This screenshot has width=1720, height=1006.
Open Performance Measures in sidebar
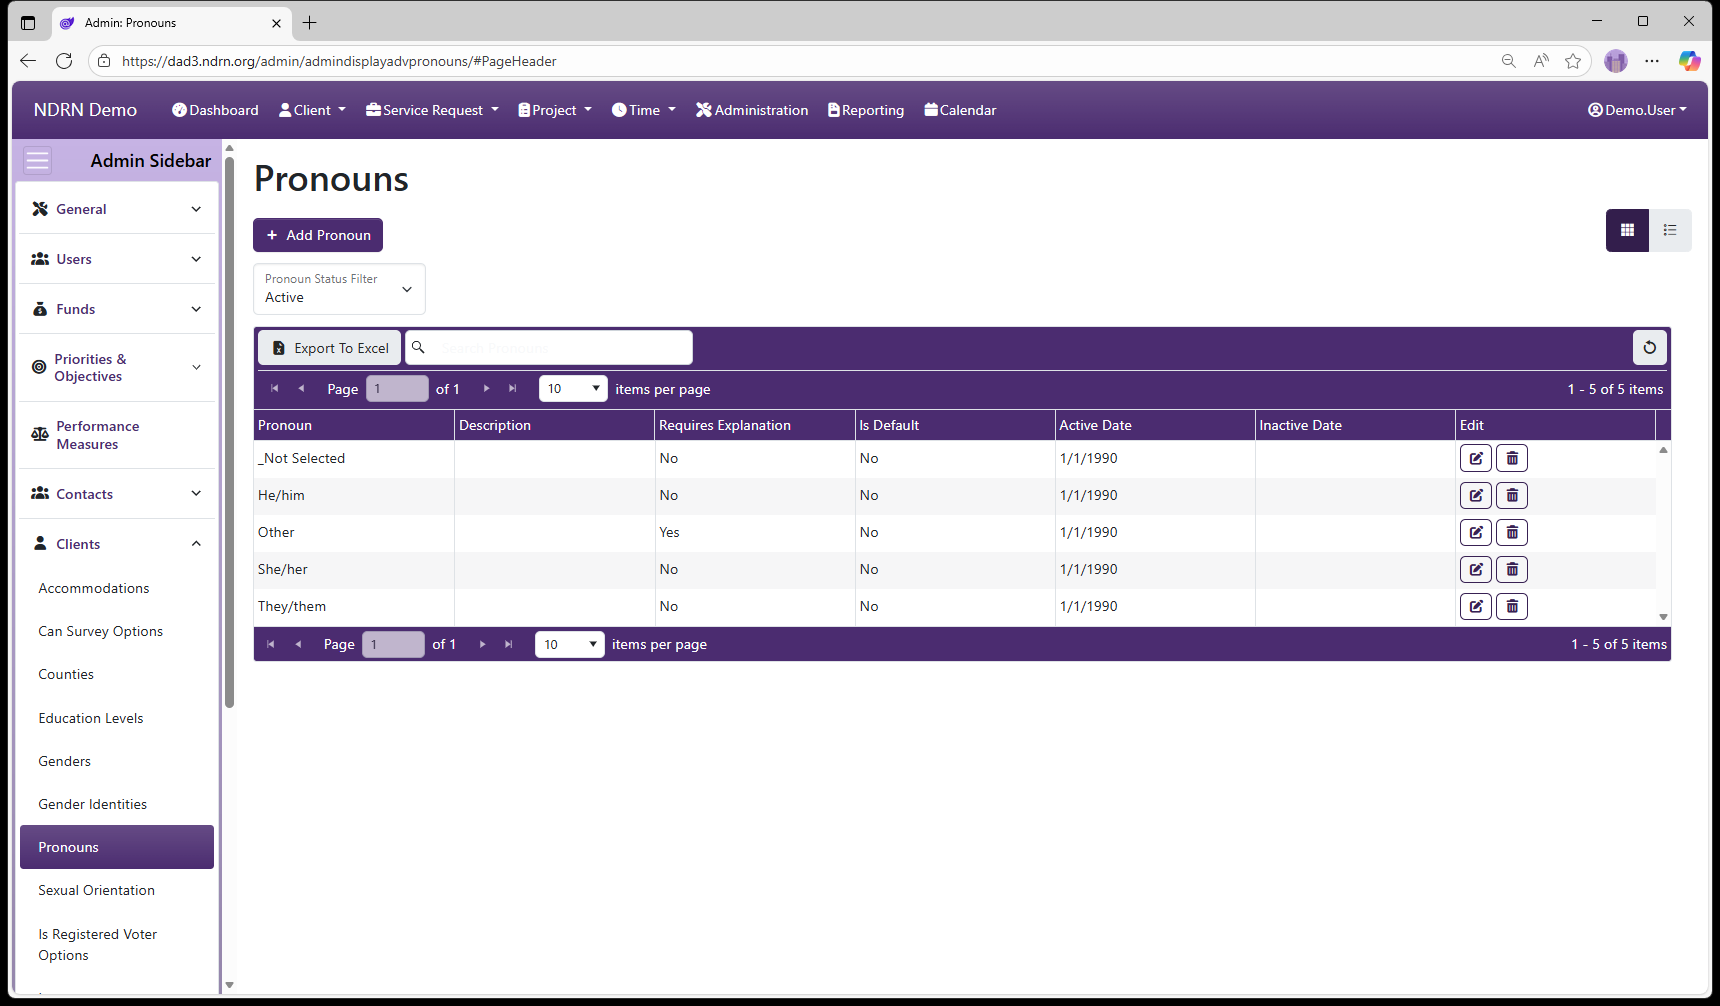pos(117,435)
